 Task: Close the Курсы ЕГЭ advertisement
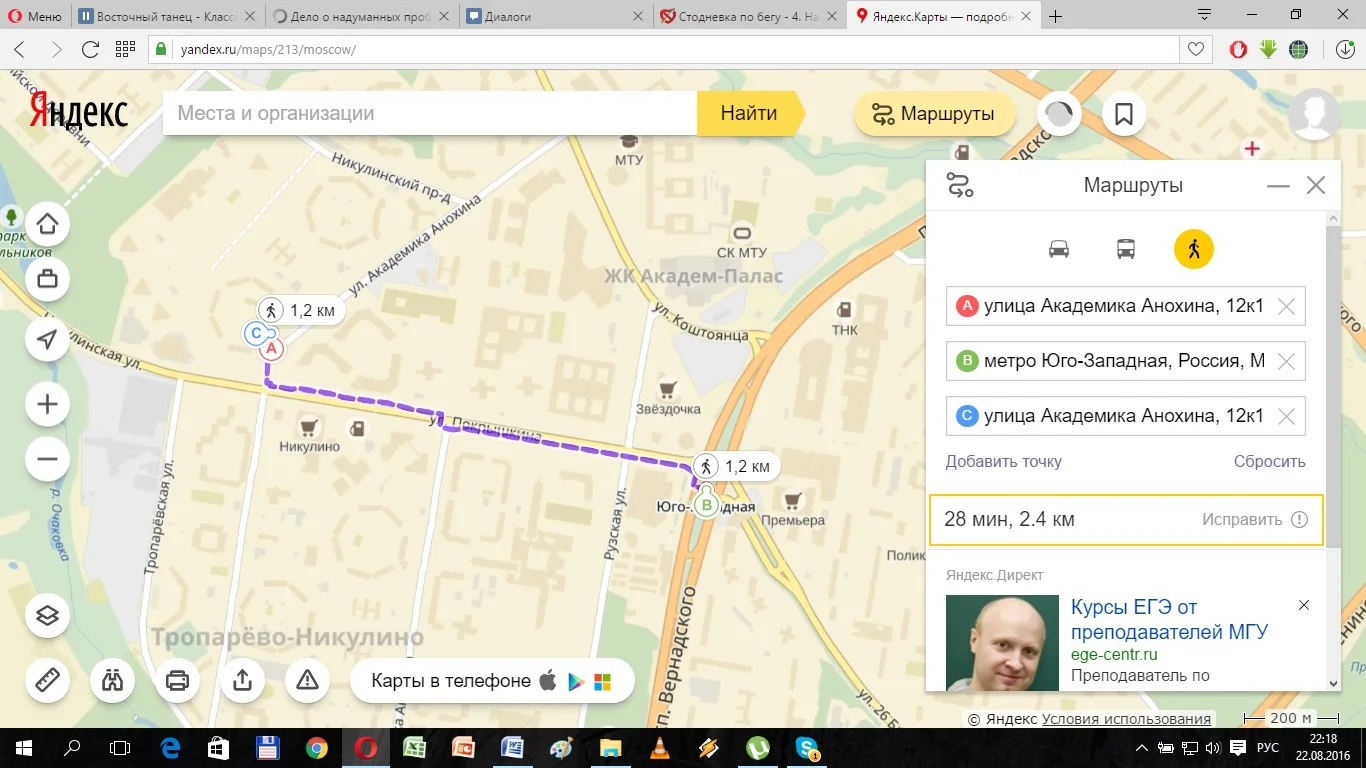pos(1304,606)
